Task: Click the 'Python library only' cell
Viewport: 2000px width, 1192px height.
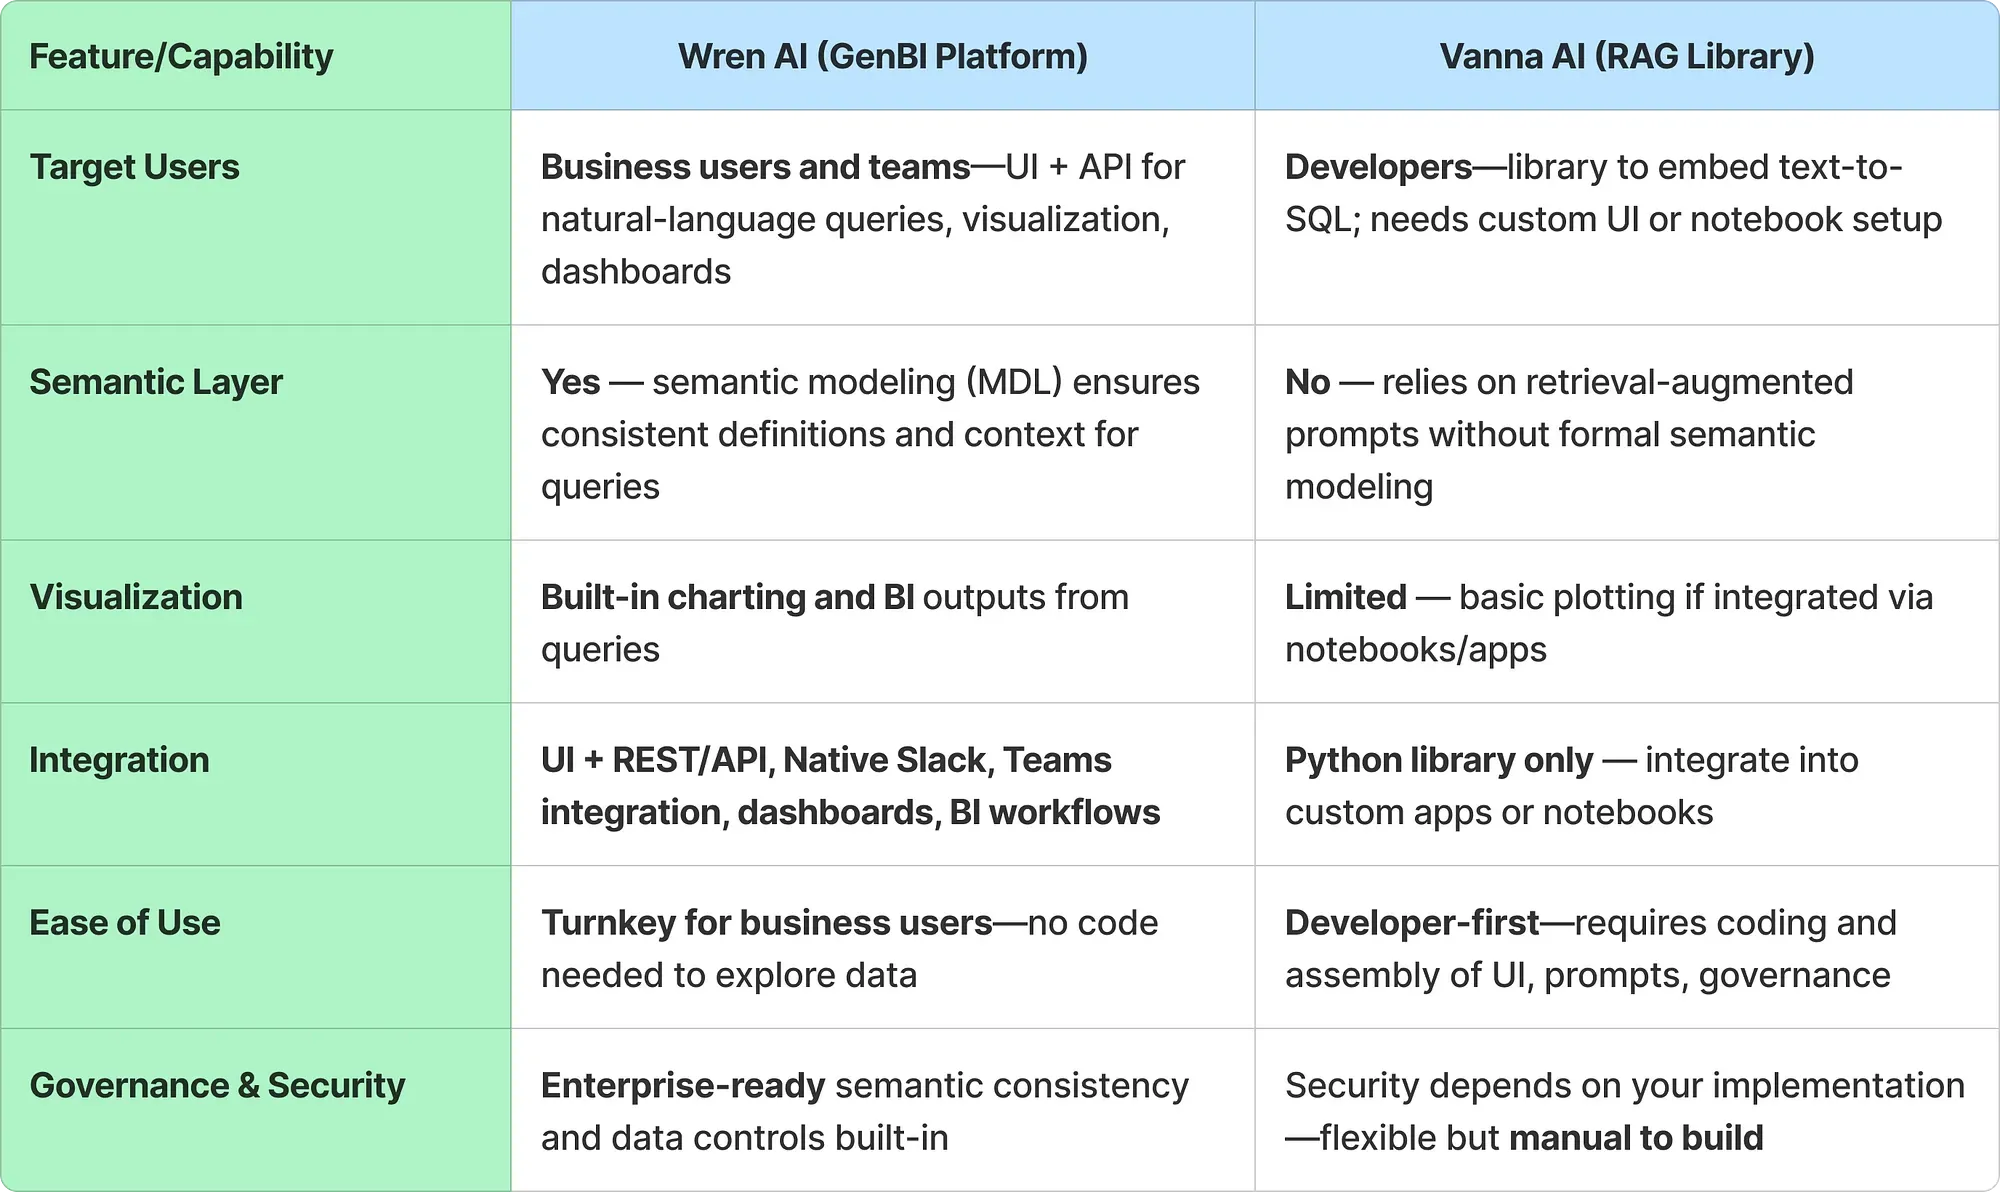Action: coord(1570,786)
